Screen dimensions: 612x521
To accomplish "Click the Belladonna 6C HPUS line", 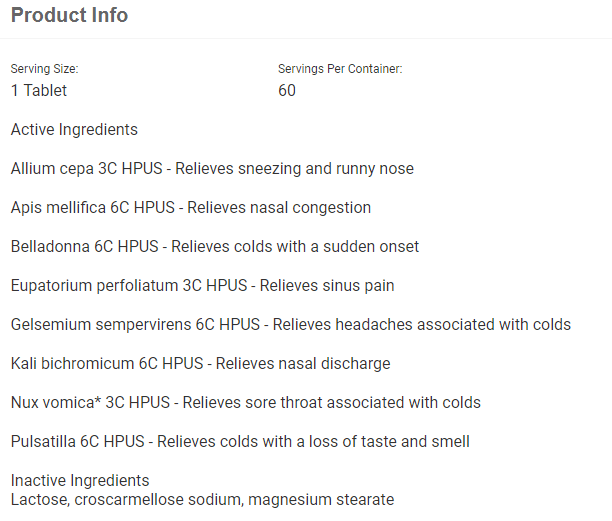I will point(215,246).
